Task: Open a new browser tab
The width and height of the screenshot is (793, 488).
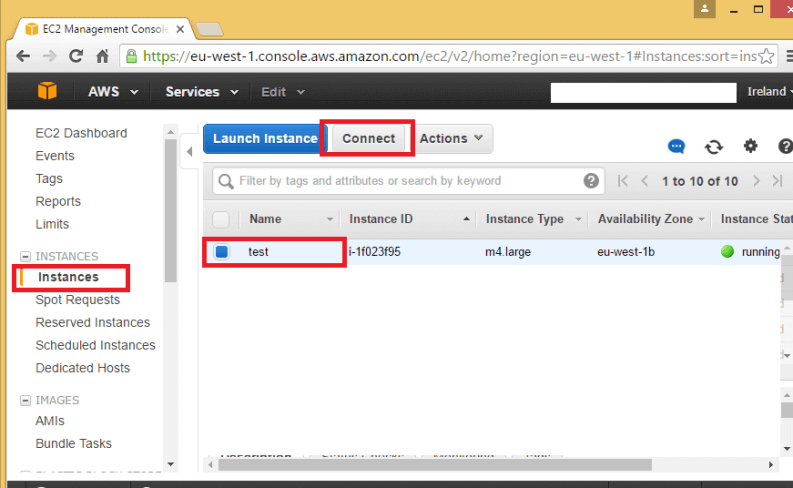Action: pyautogui.click(x=209, y=30)
